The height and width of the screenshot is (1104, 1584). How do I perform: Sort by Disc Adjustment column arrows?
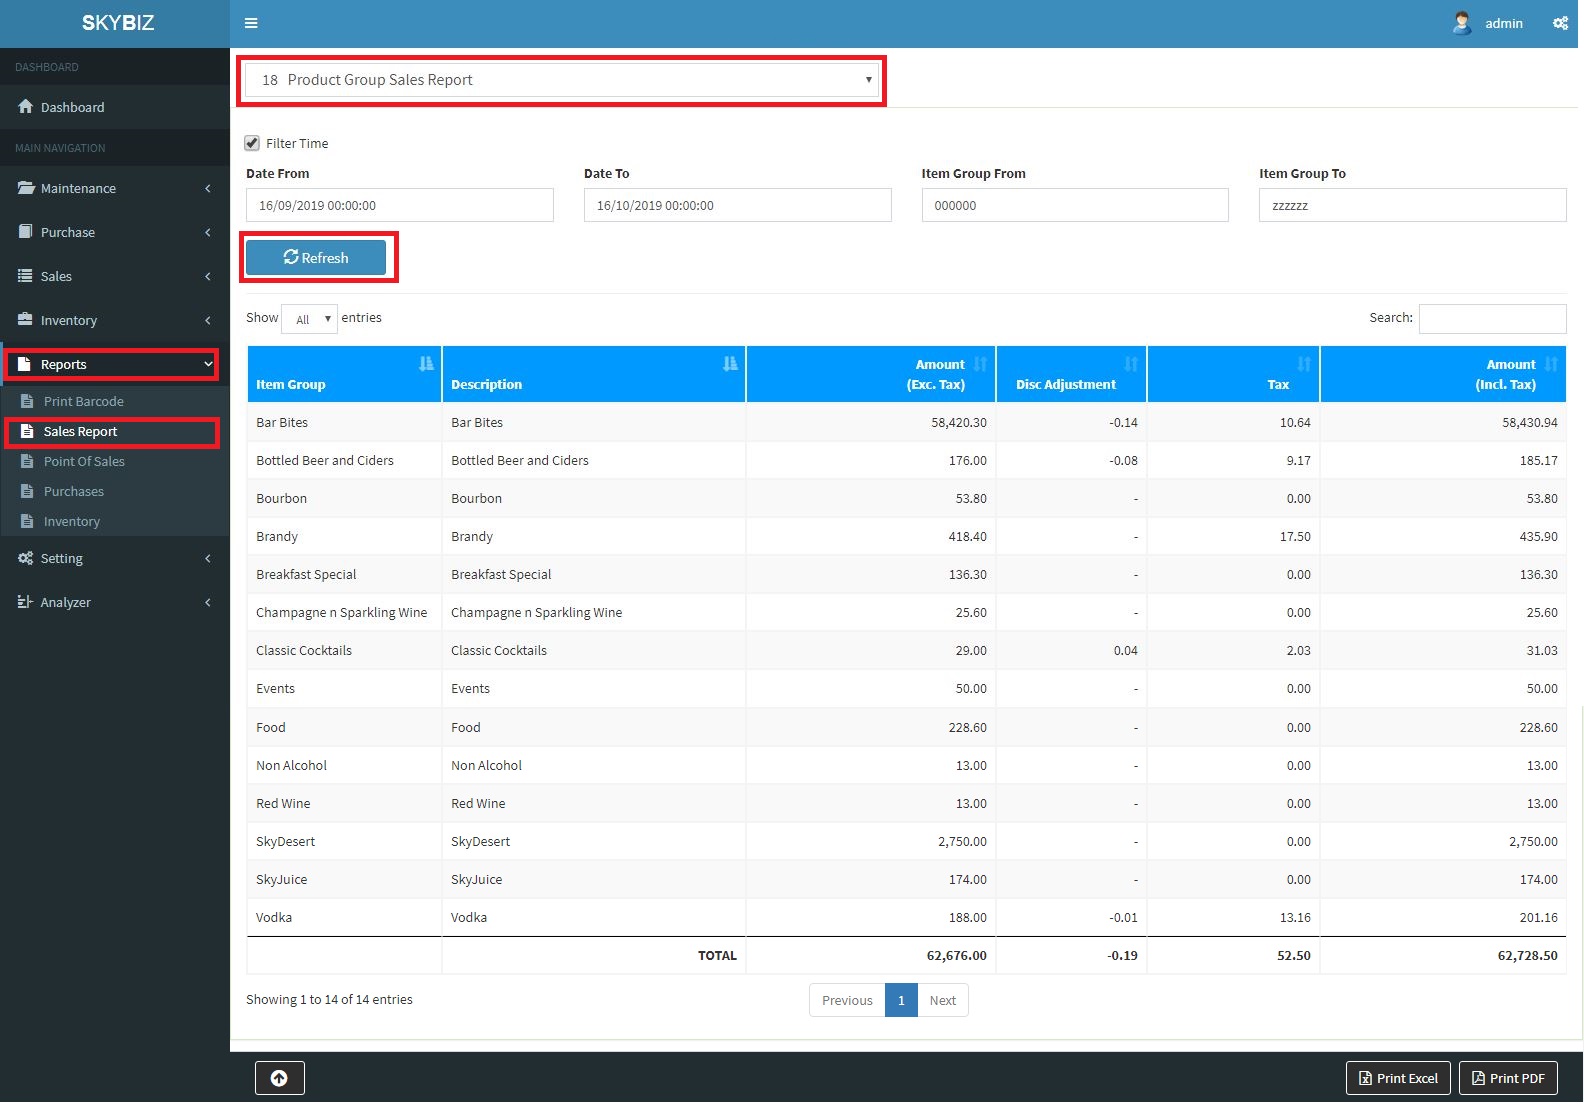(1130, 364)
